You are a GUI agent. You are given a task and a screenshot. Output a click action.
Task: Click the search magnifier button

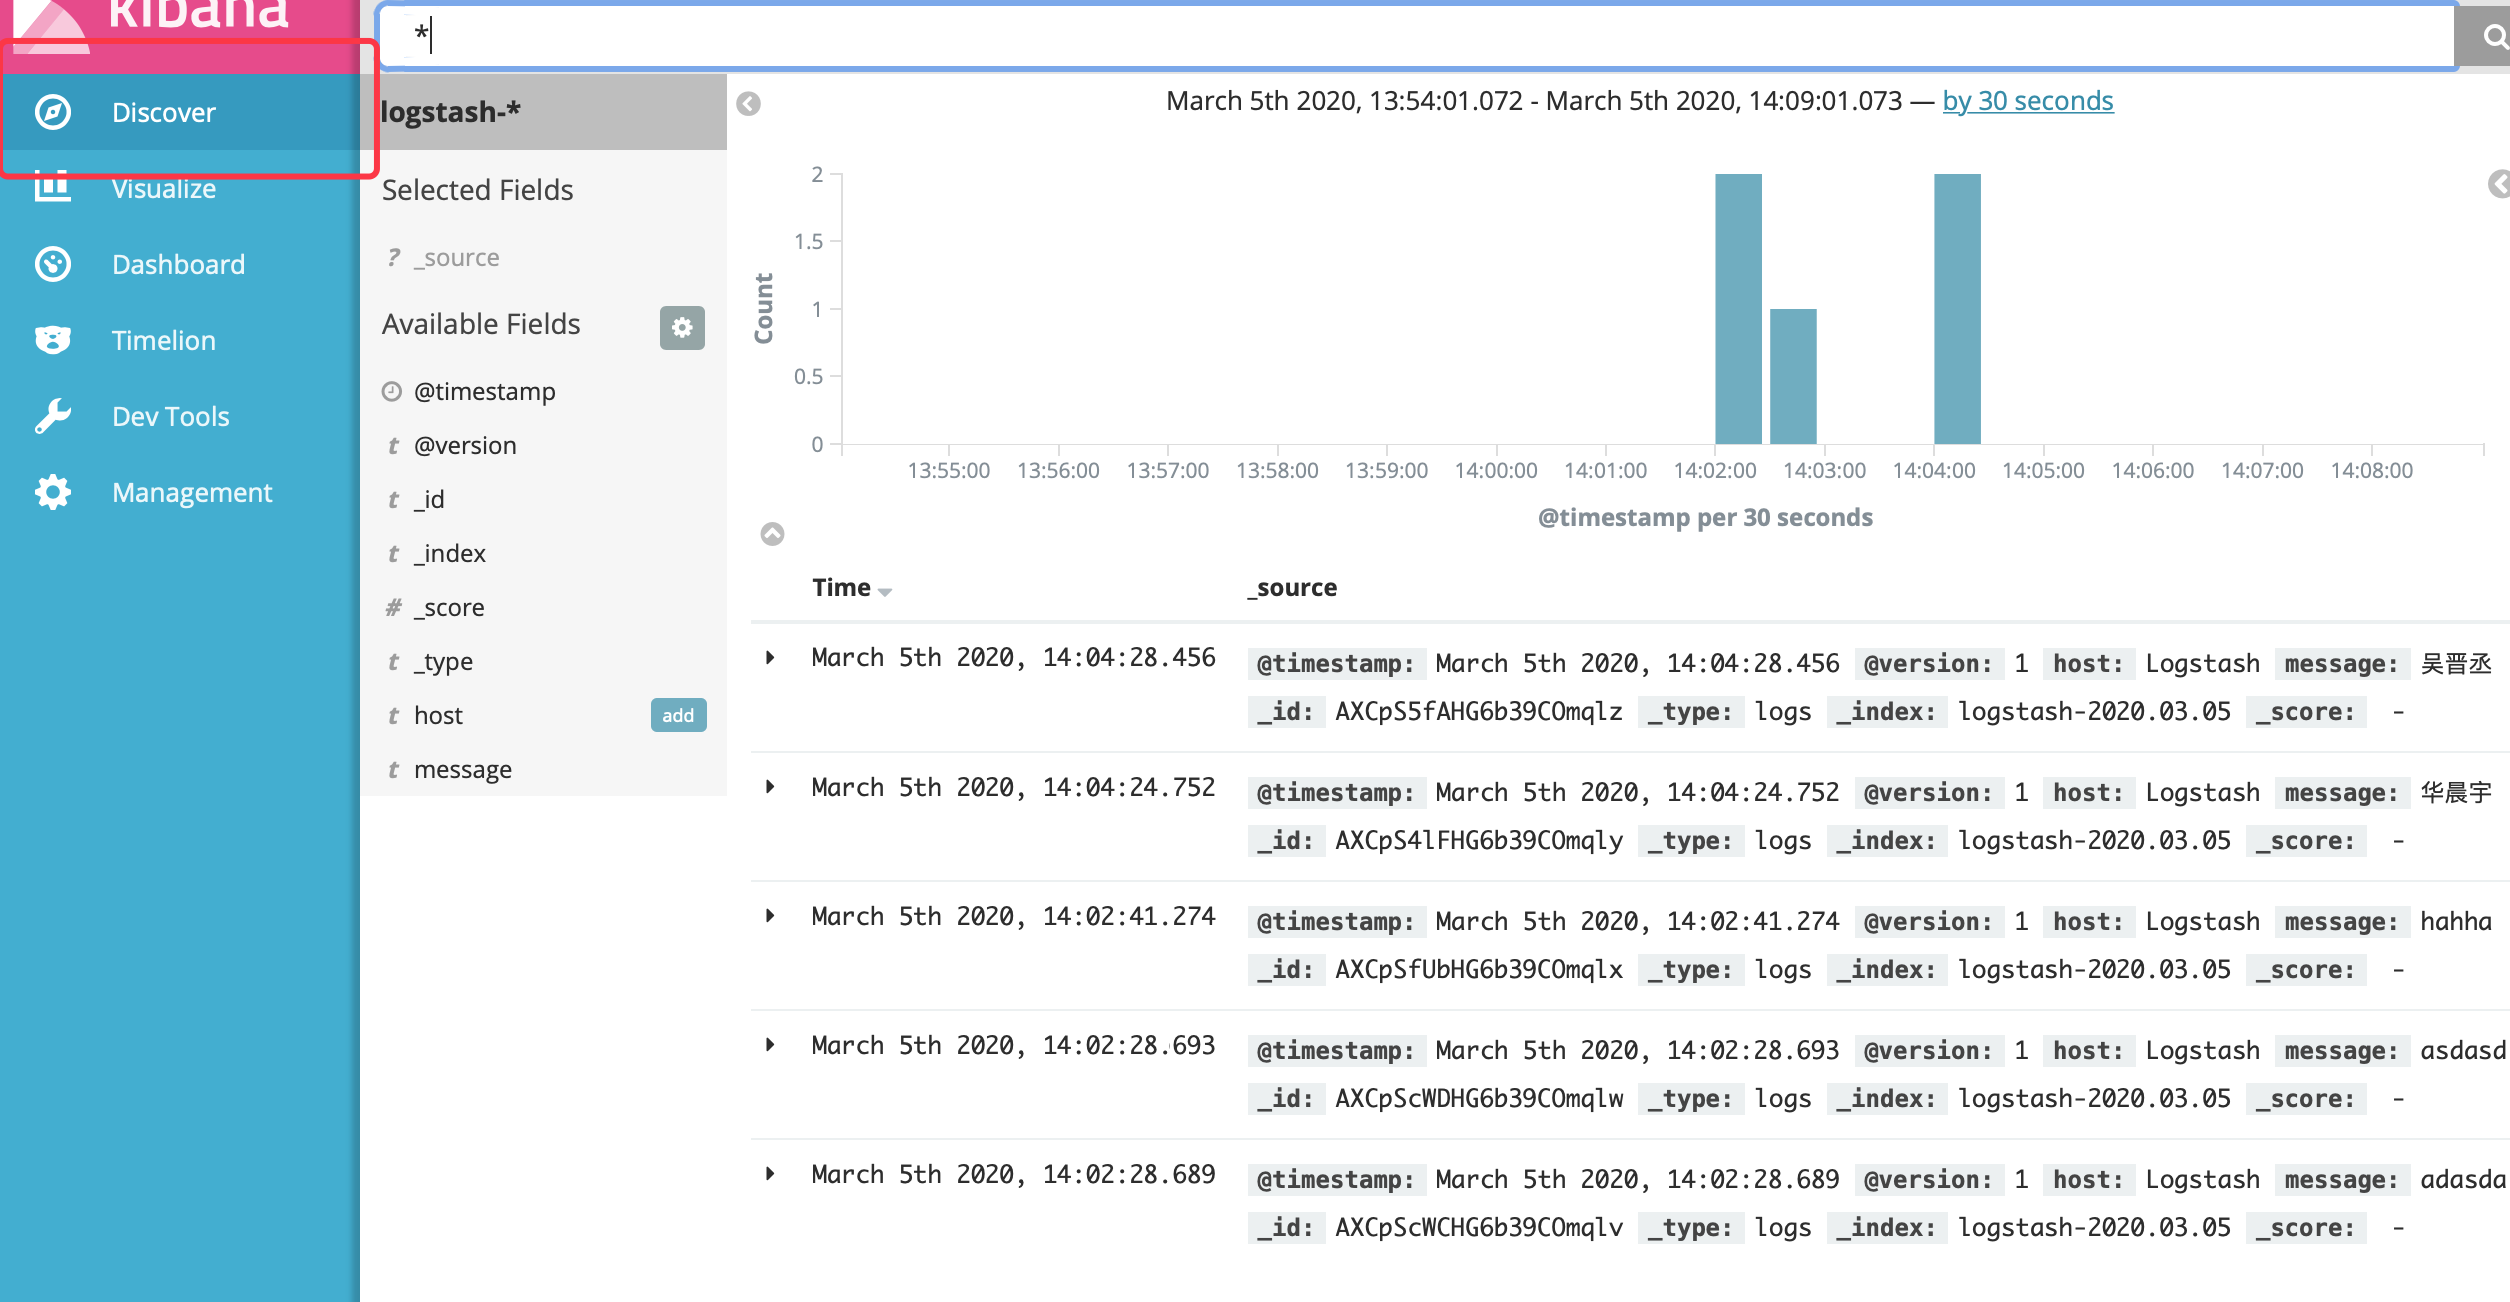point(2490,37)
